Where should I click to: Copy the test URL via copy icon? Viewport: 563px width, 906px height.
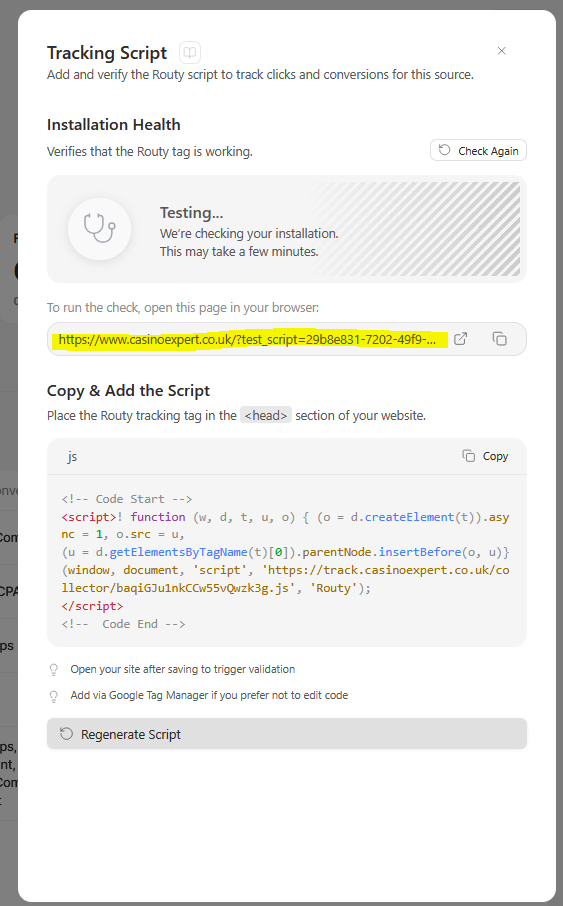[x=499, y=339]
